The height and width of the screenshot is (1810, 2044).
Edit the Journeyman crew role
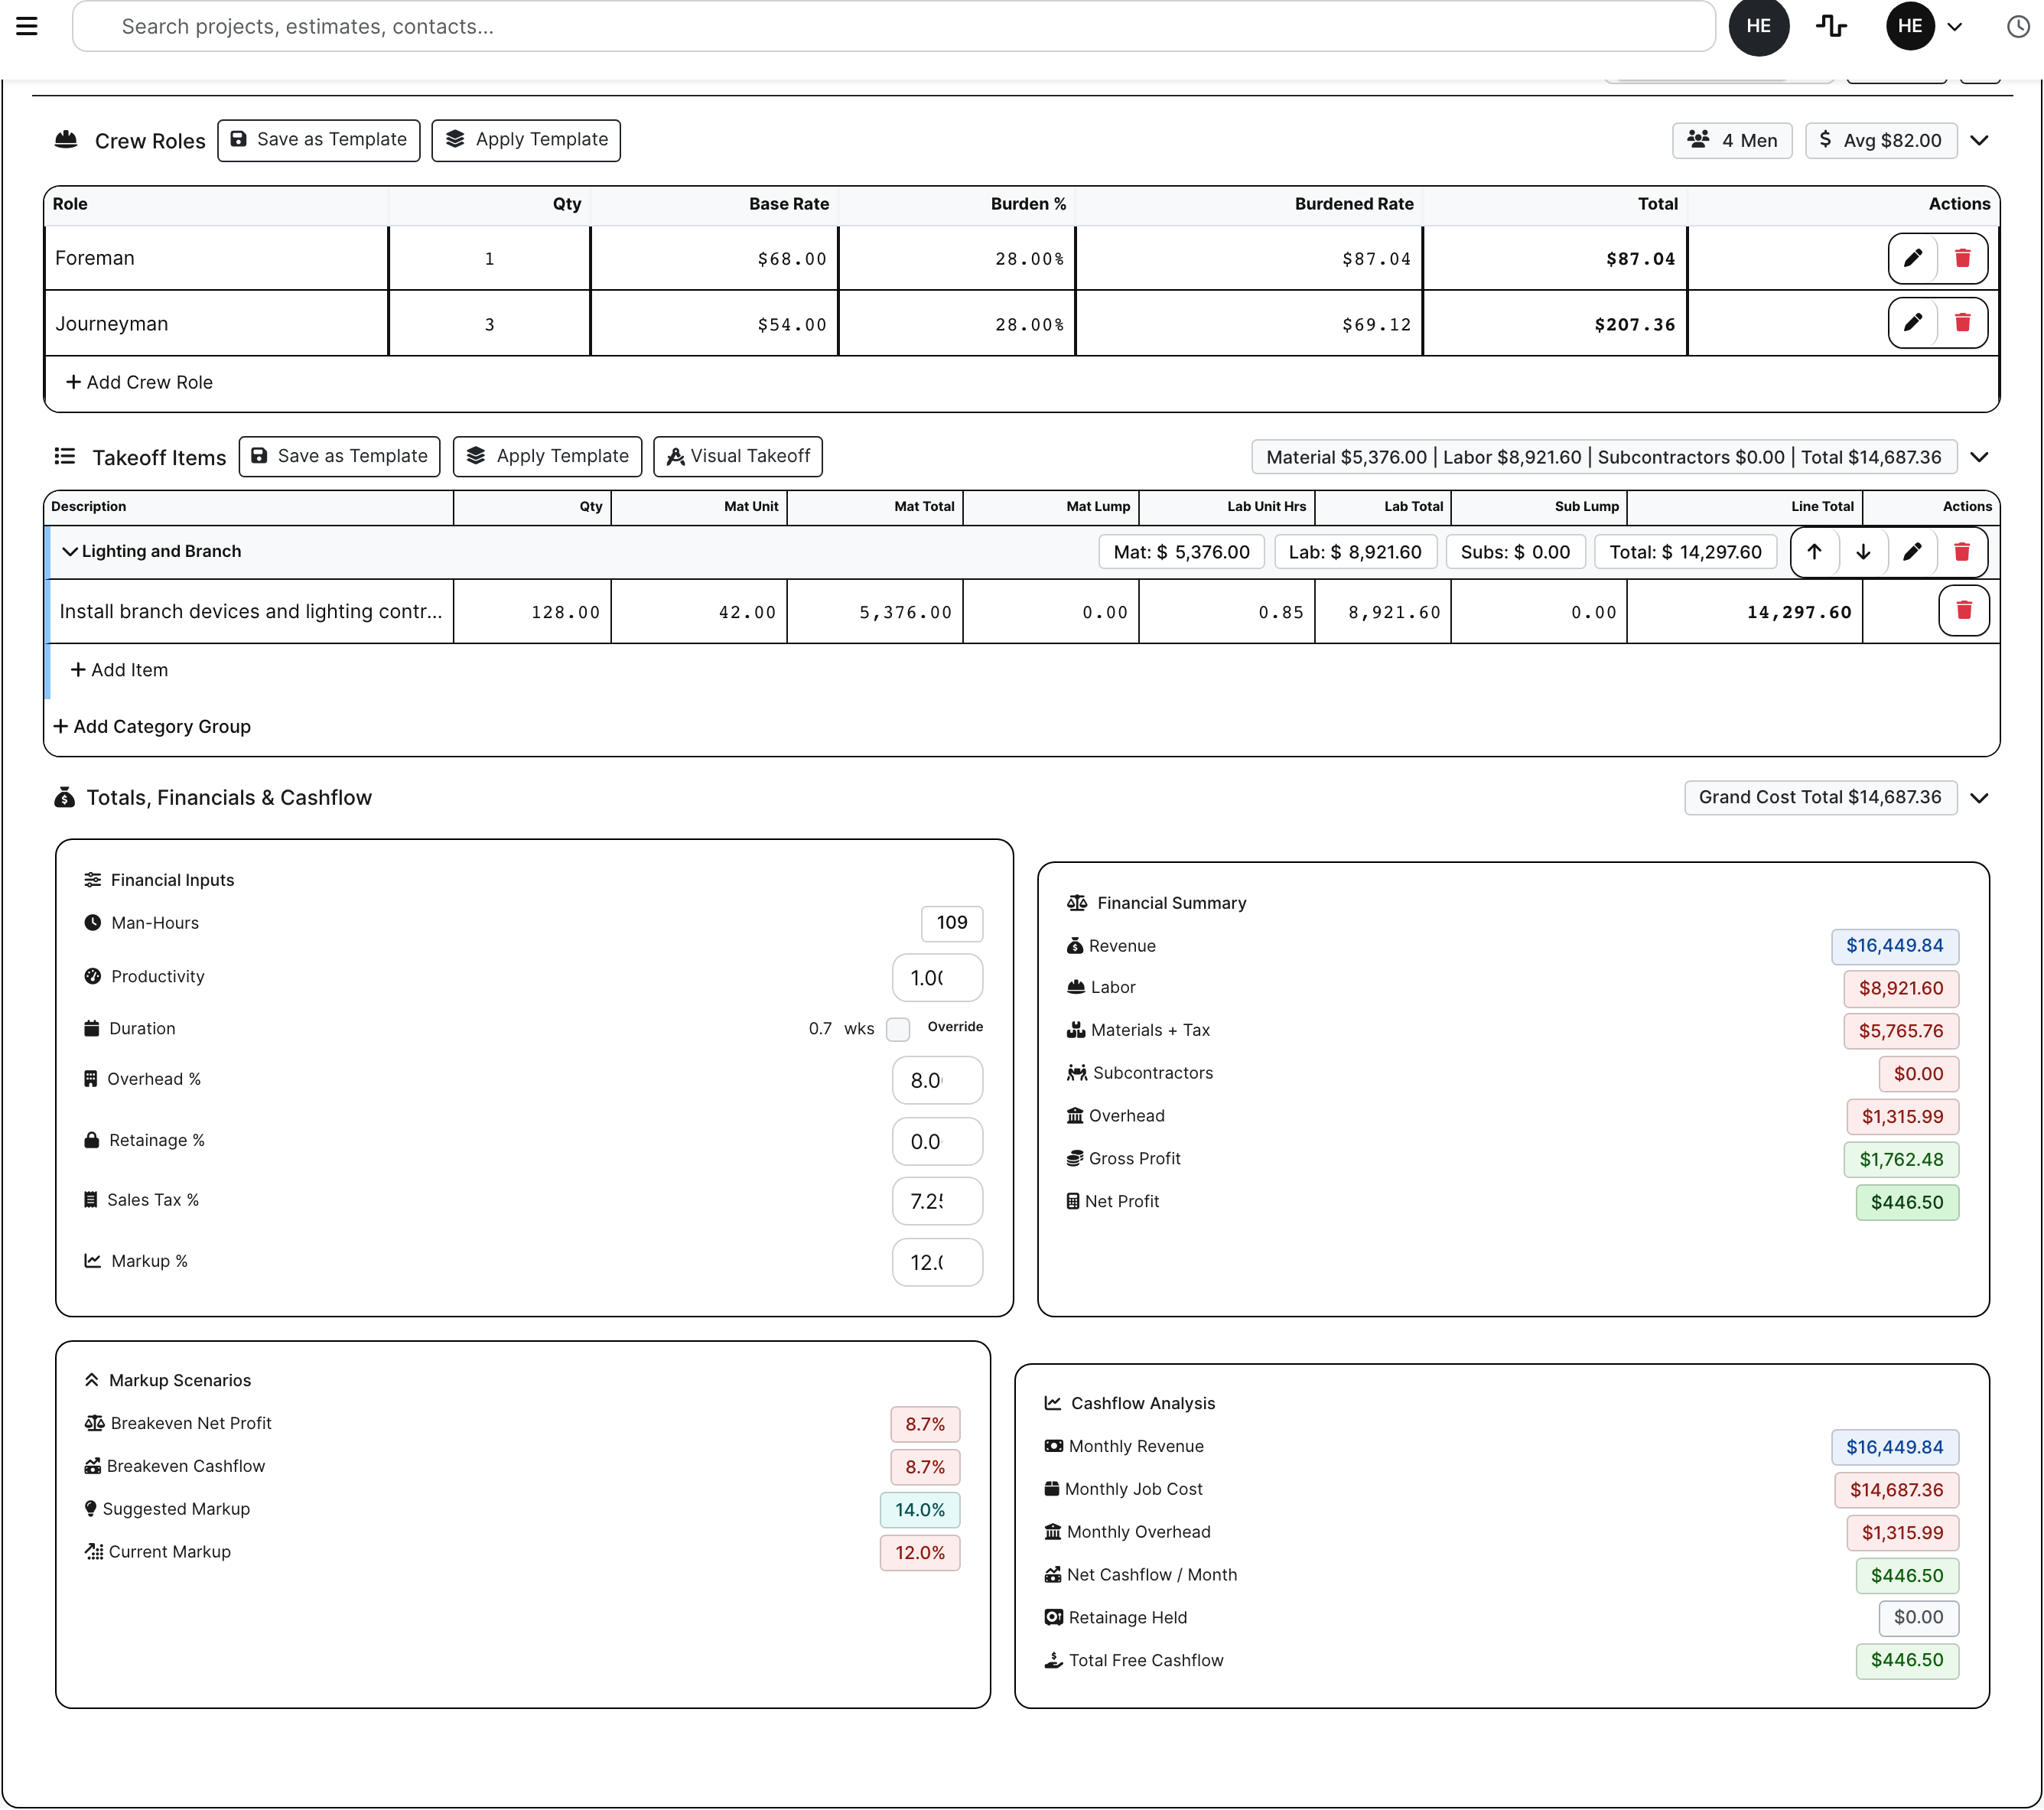[1913, 322]
